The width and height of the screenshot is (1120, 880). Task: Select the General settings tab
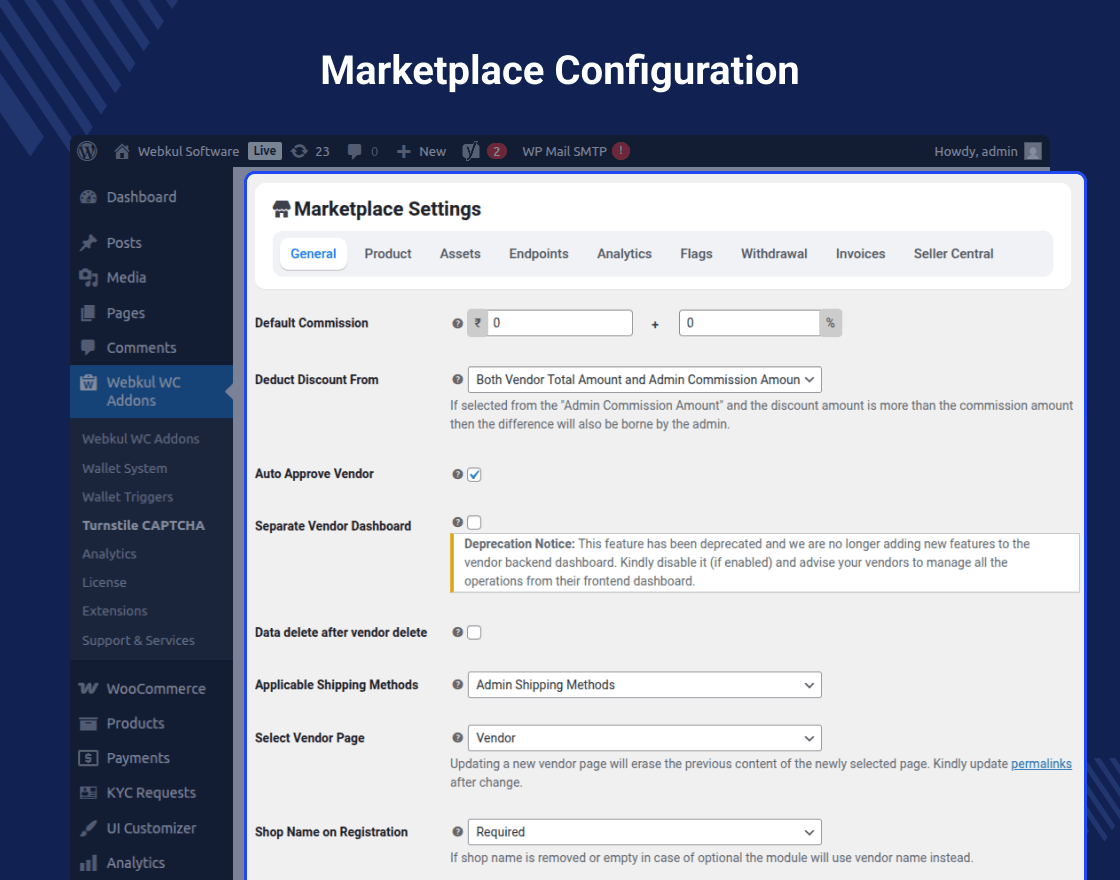(313, 254)
